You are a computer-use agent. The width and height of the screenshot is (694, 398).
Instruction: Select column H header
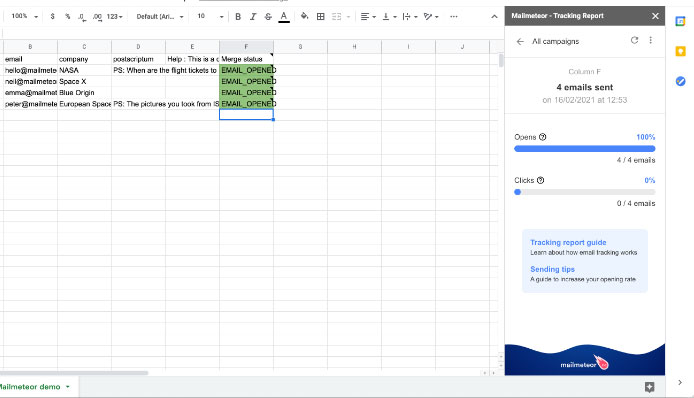tap(354, 46)
